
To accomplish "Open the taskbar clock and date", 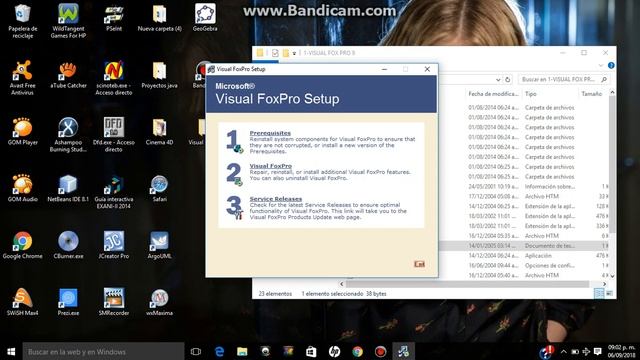I will 622,351.
